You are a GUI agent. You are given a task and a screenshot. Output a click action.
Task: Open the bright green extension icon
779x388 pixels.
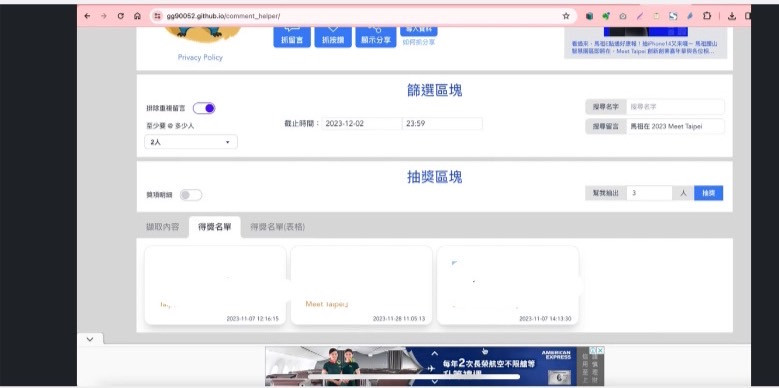606,16
